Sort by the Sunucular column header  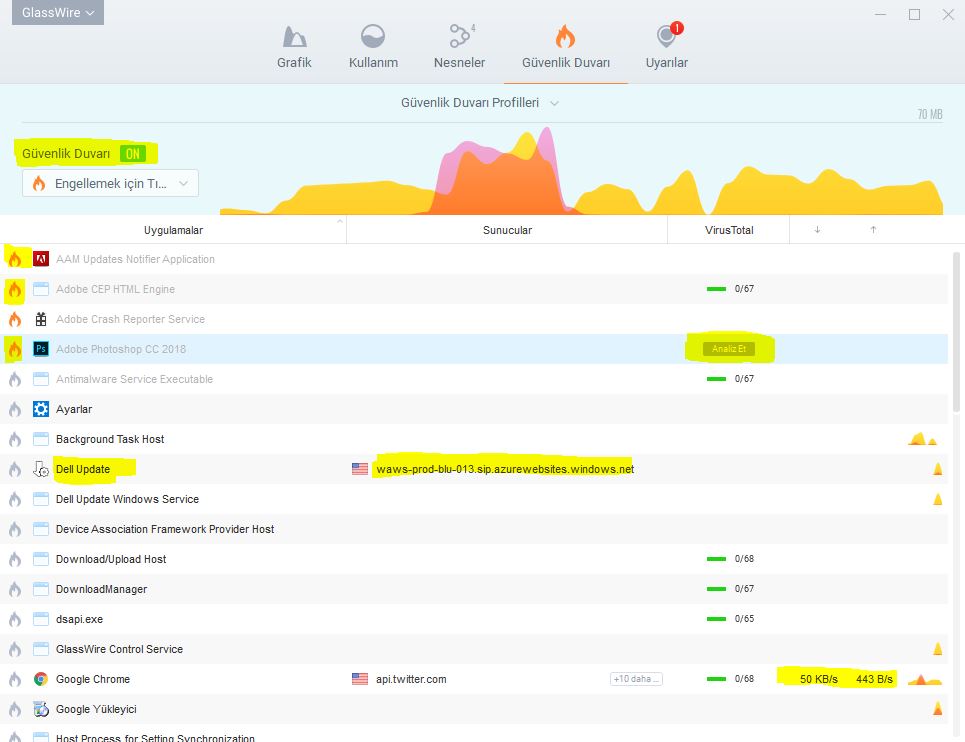507,230
